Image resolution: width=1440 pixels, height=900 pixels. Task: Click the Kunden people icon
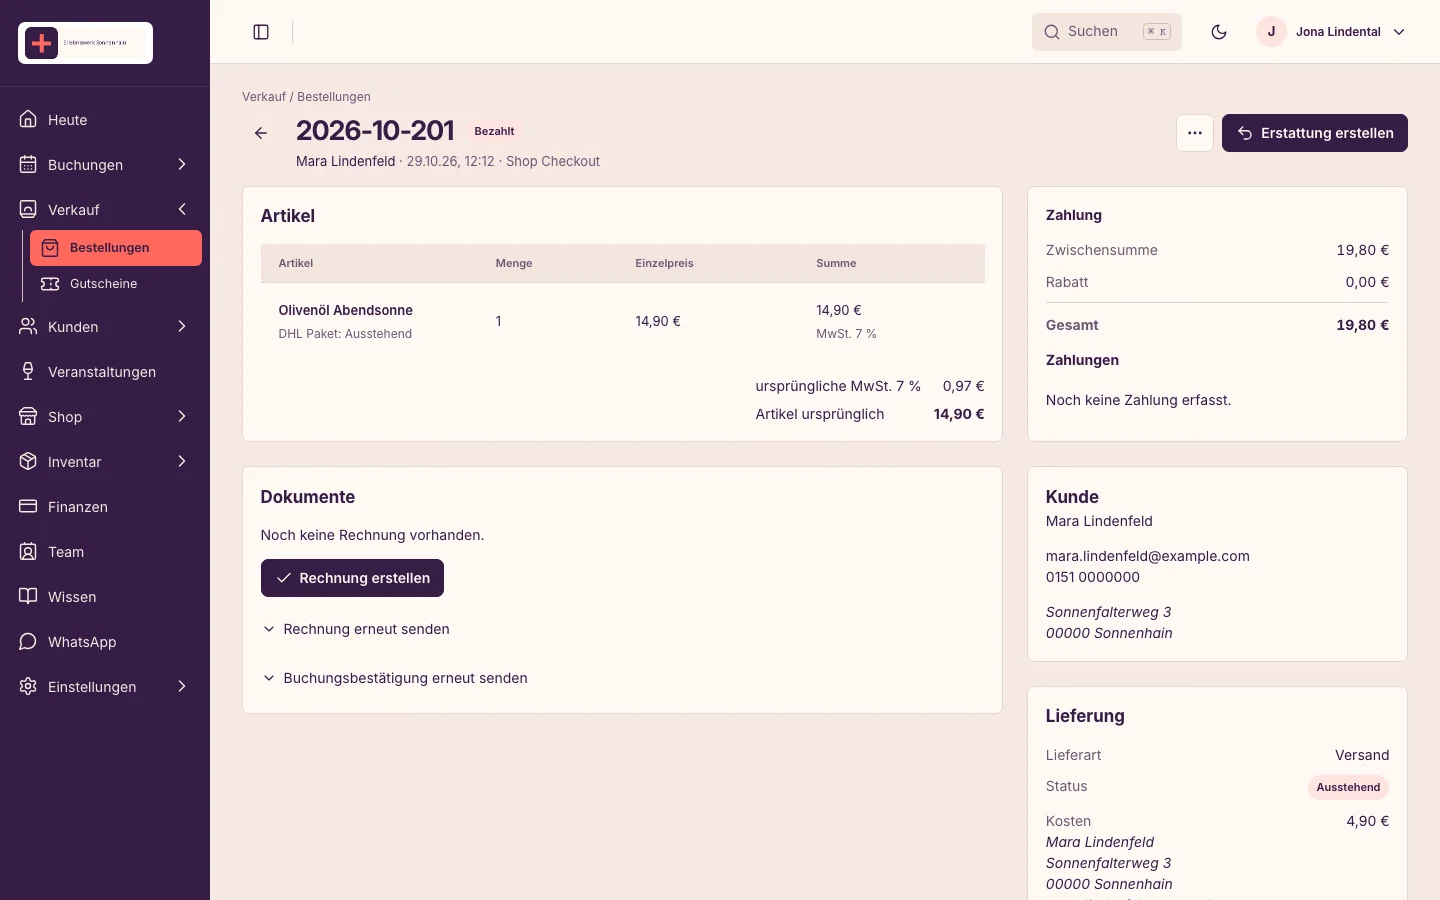(28, 326)
